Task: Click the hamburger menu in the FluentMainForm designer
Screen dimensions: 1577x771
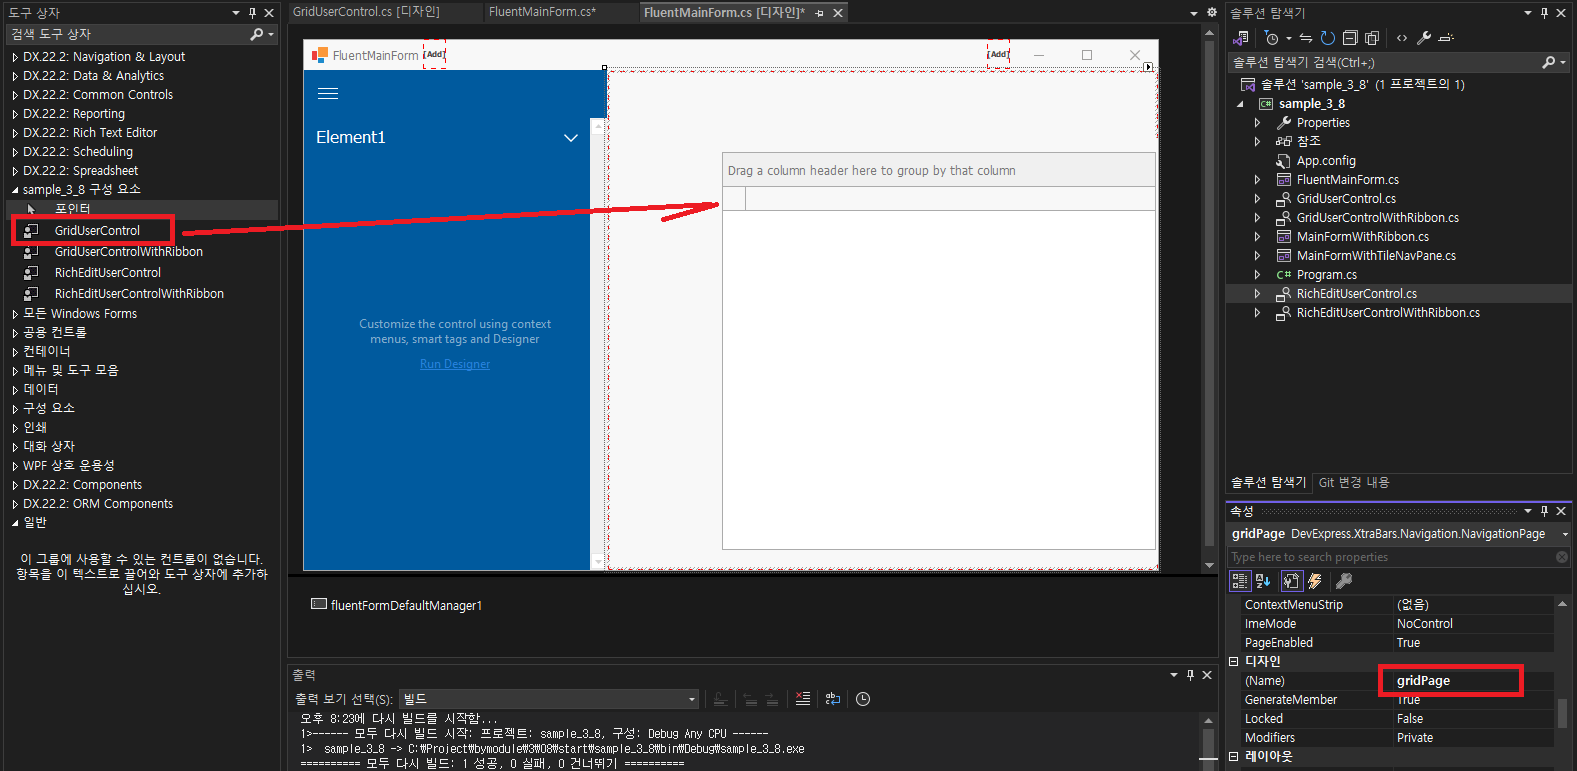Action: [328, 94]
